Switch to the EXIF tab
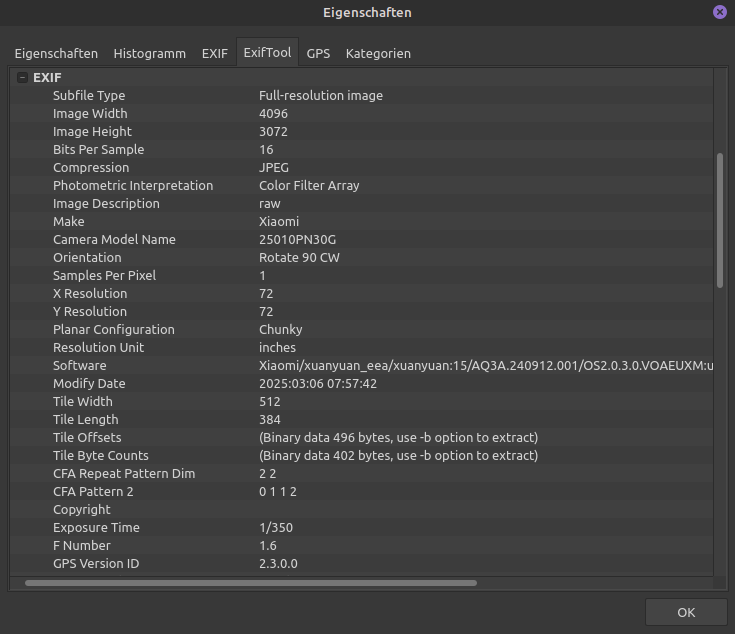Viewport: 735px width, 634px height. click(x=215, y=54)
